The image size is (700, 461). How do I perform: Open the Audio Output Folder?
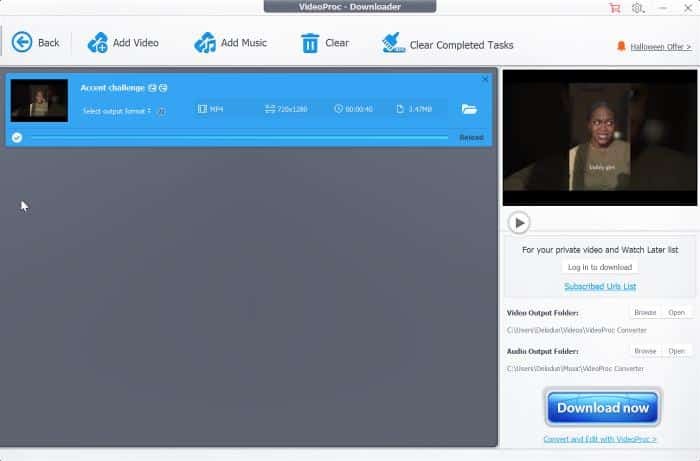tap(676, 351)
